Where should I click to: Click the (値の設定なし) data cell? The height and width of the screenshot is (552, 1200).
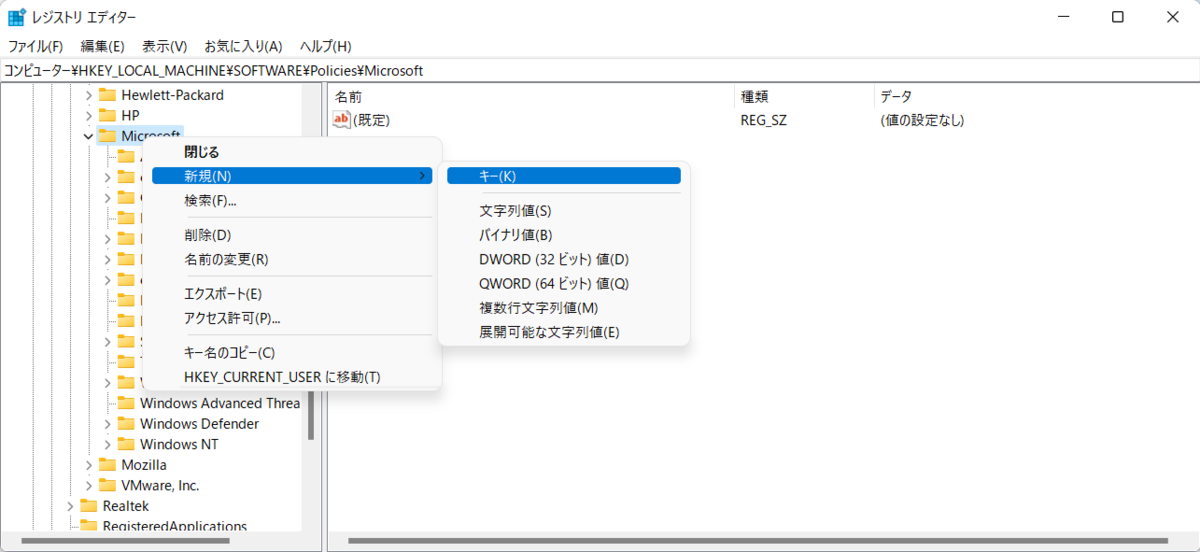tap(922, 120)
